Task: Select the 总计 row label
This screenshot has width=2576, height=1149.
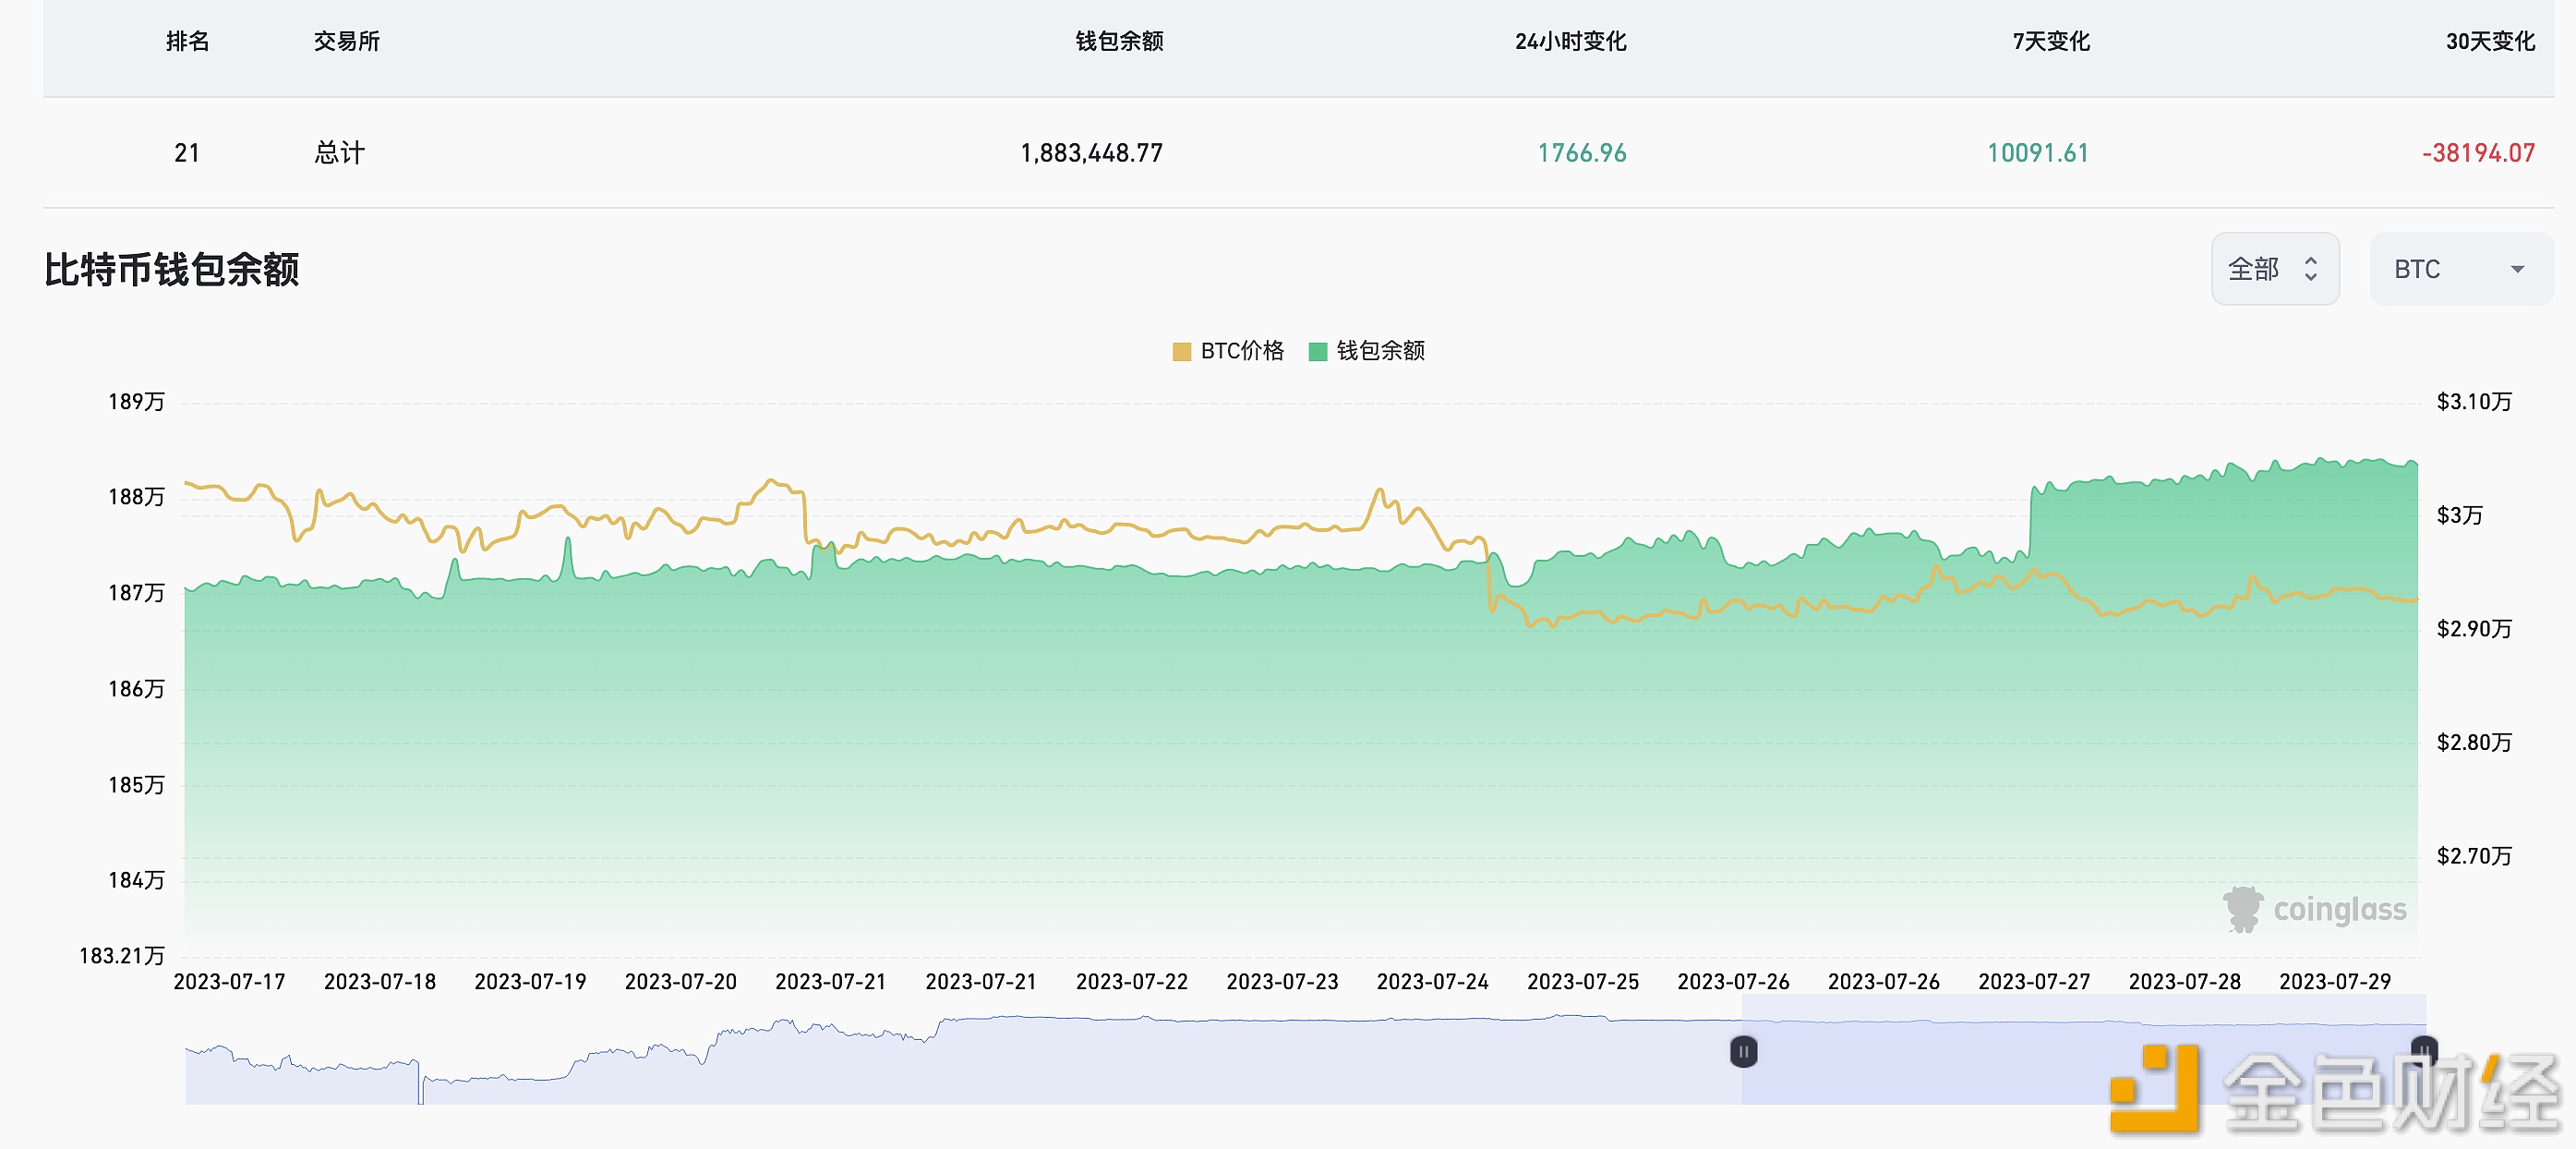Action: 340,153
